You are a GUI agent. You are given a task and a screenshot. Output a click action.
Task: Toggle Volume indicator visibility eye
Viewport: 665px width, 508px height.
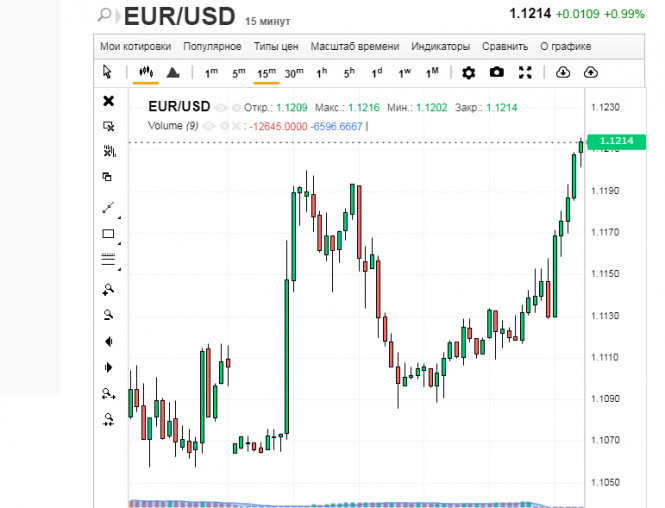click(x=208, y=126)
